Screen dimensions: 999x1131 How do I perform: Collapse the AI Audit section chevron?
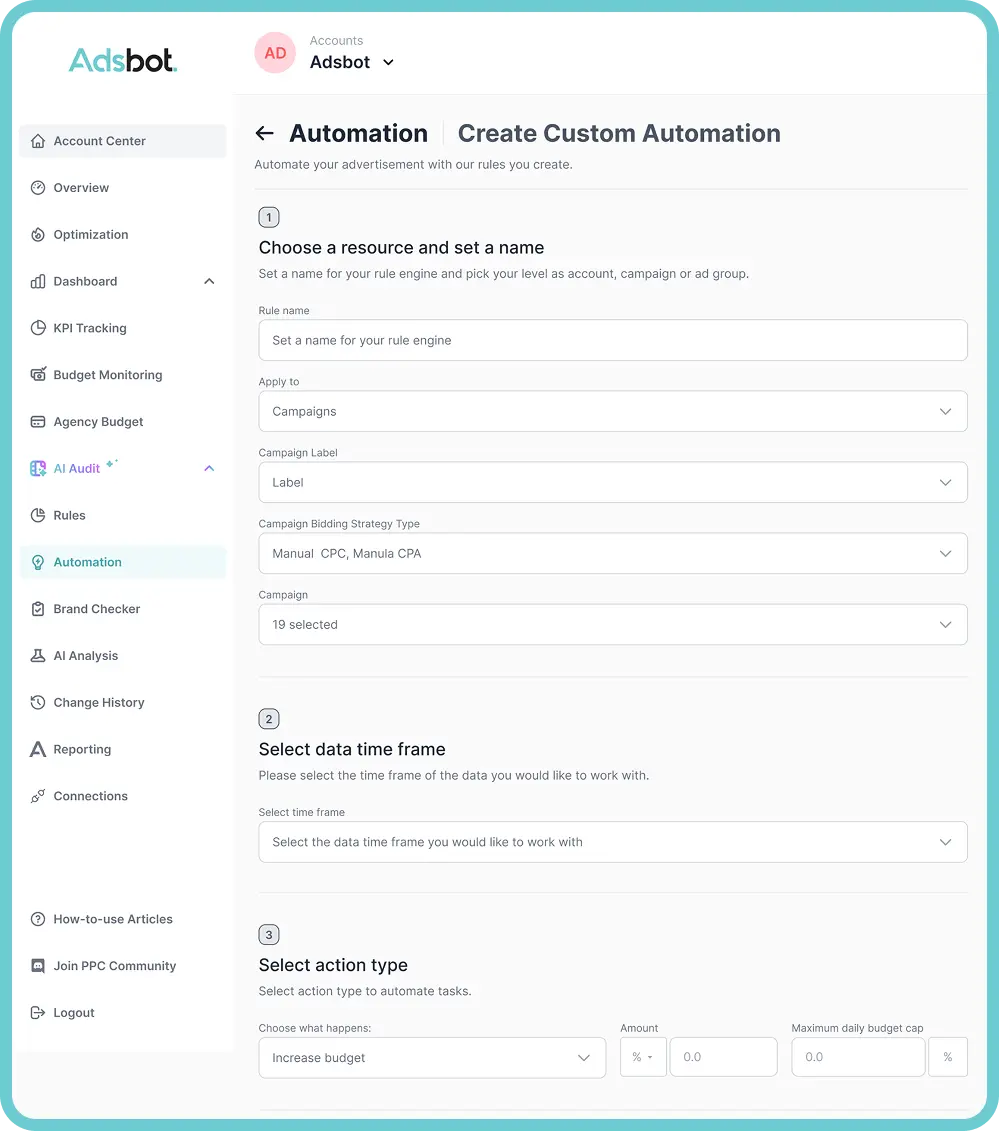(x=209, y=468)
